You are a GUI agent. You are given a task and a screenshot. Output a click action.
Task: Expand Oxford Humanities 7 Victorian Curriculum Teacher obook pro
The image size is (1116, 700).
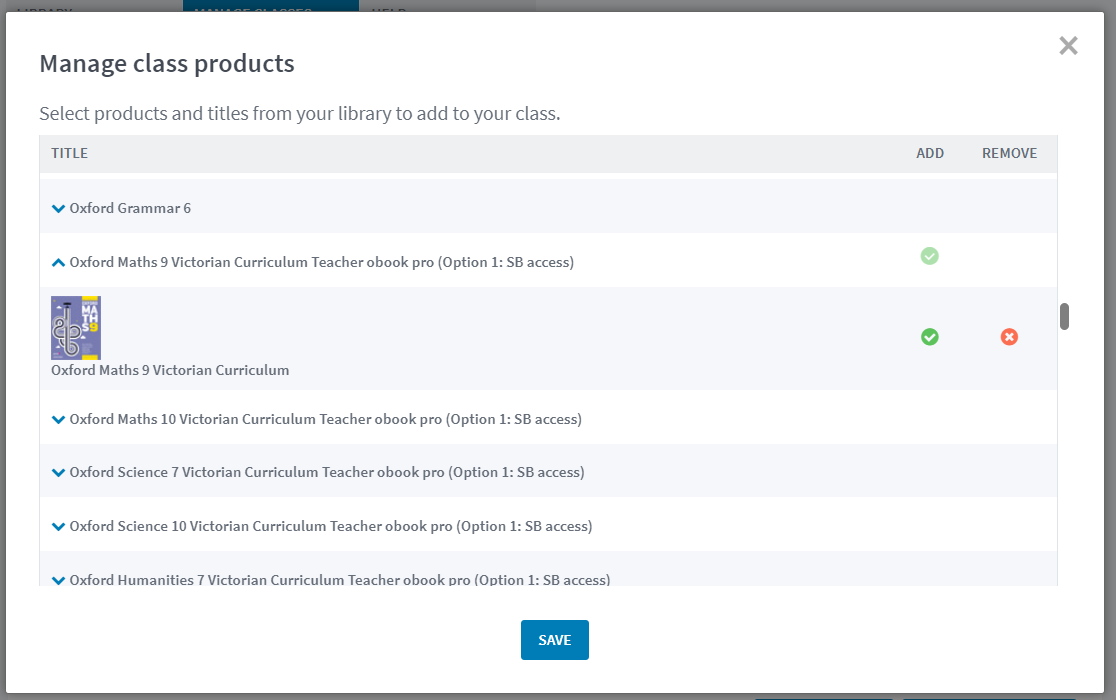click(58, 580)
